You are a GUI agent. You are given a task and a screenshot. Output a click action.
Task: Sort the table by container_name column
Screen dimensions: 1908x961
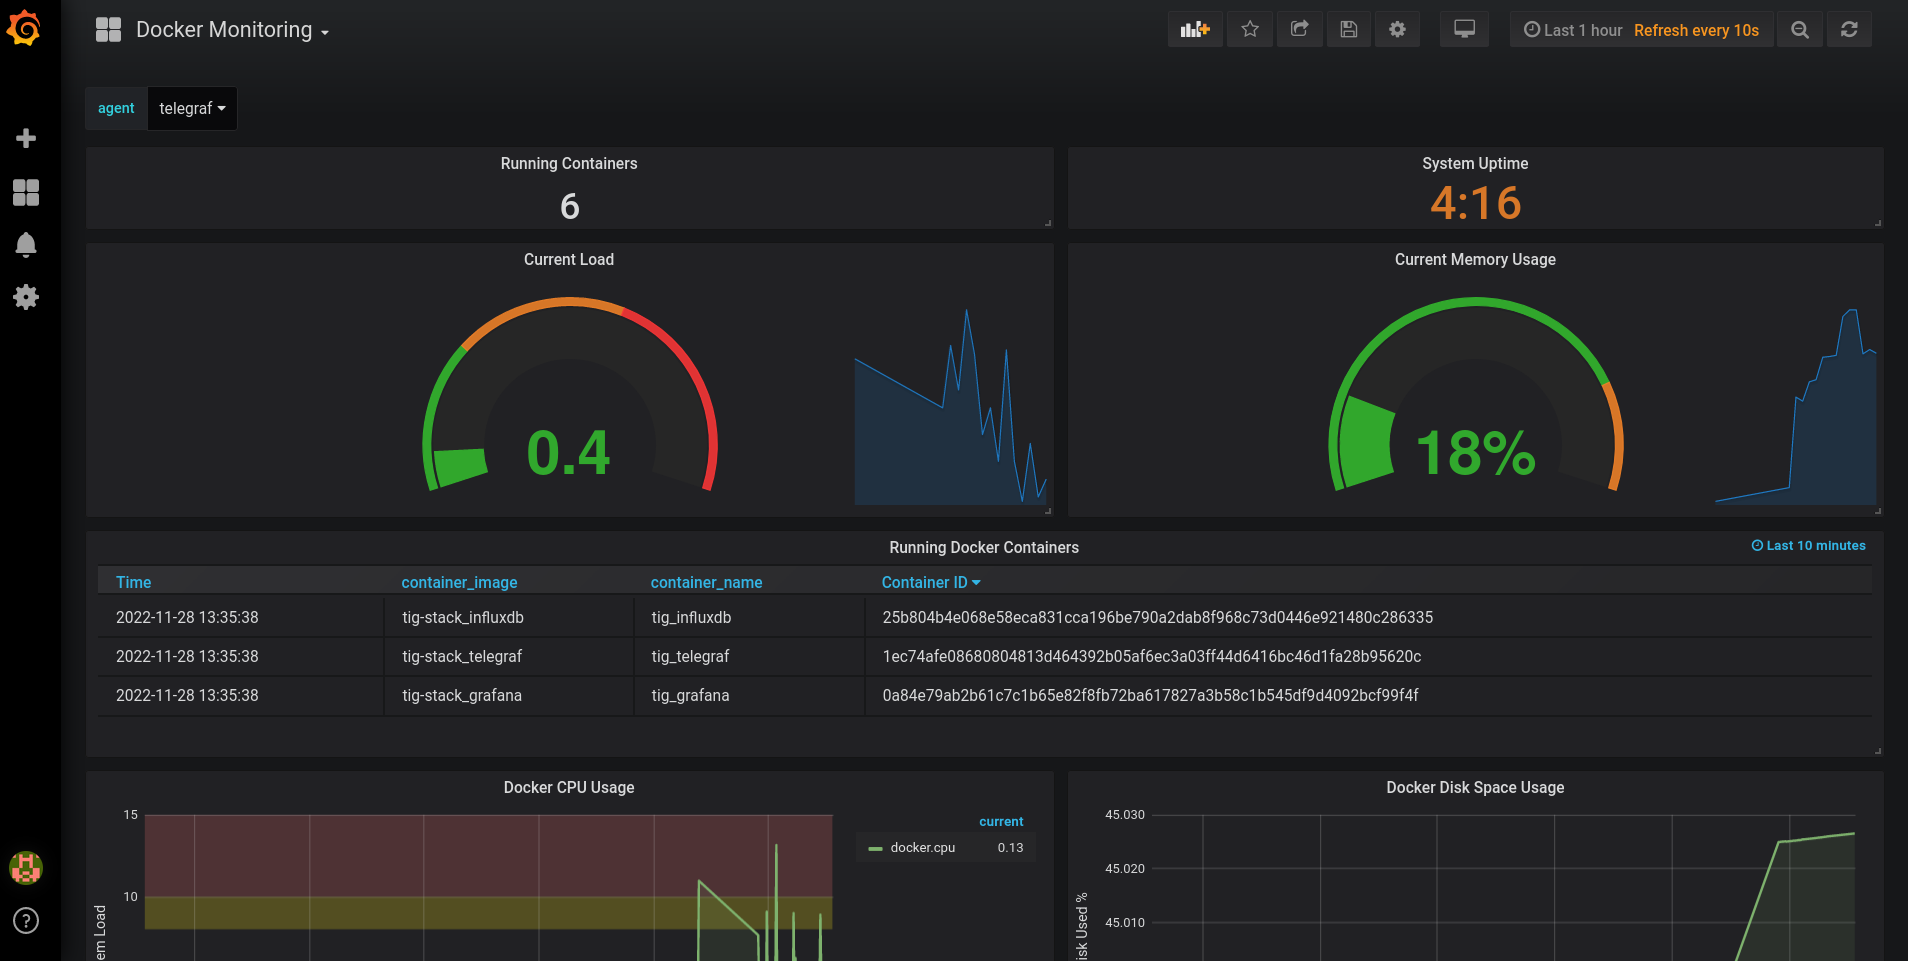[706, 582]
